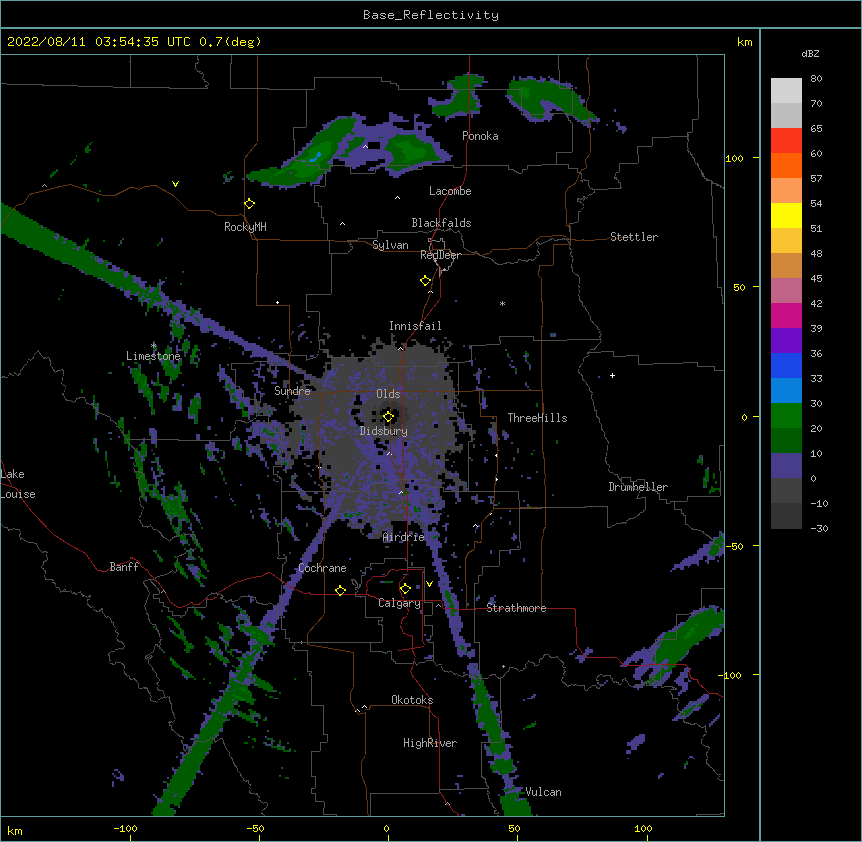Click the yellow v marker northwest of RockyMH
862x842 pixels.
[x=175, y=184]
